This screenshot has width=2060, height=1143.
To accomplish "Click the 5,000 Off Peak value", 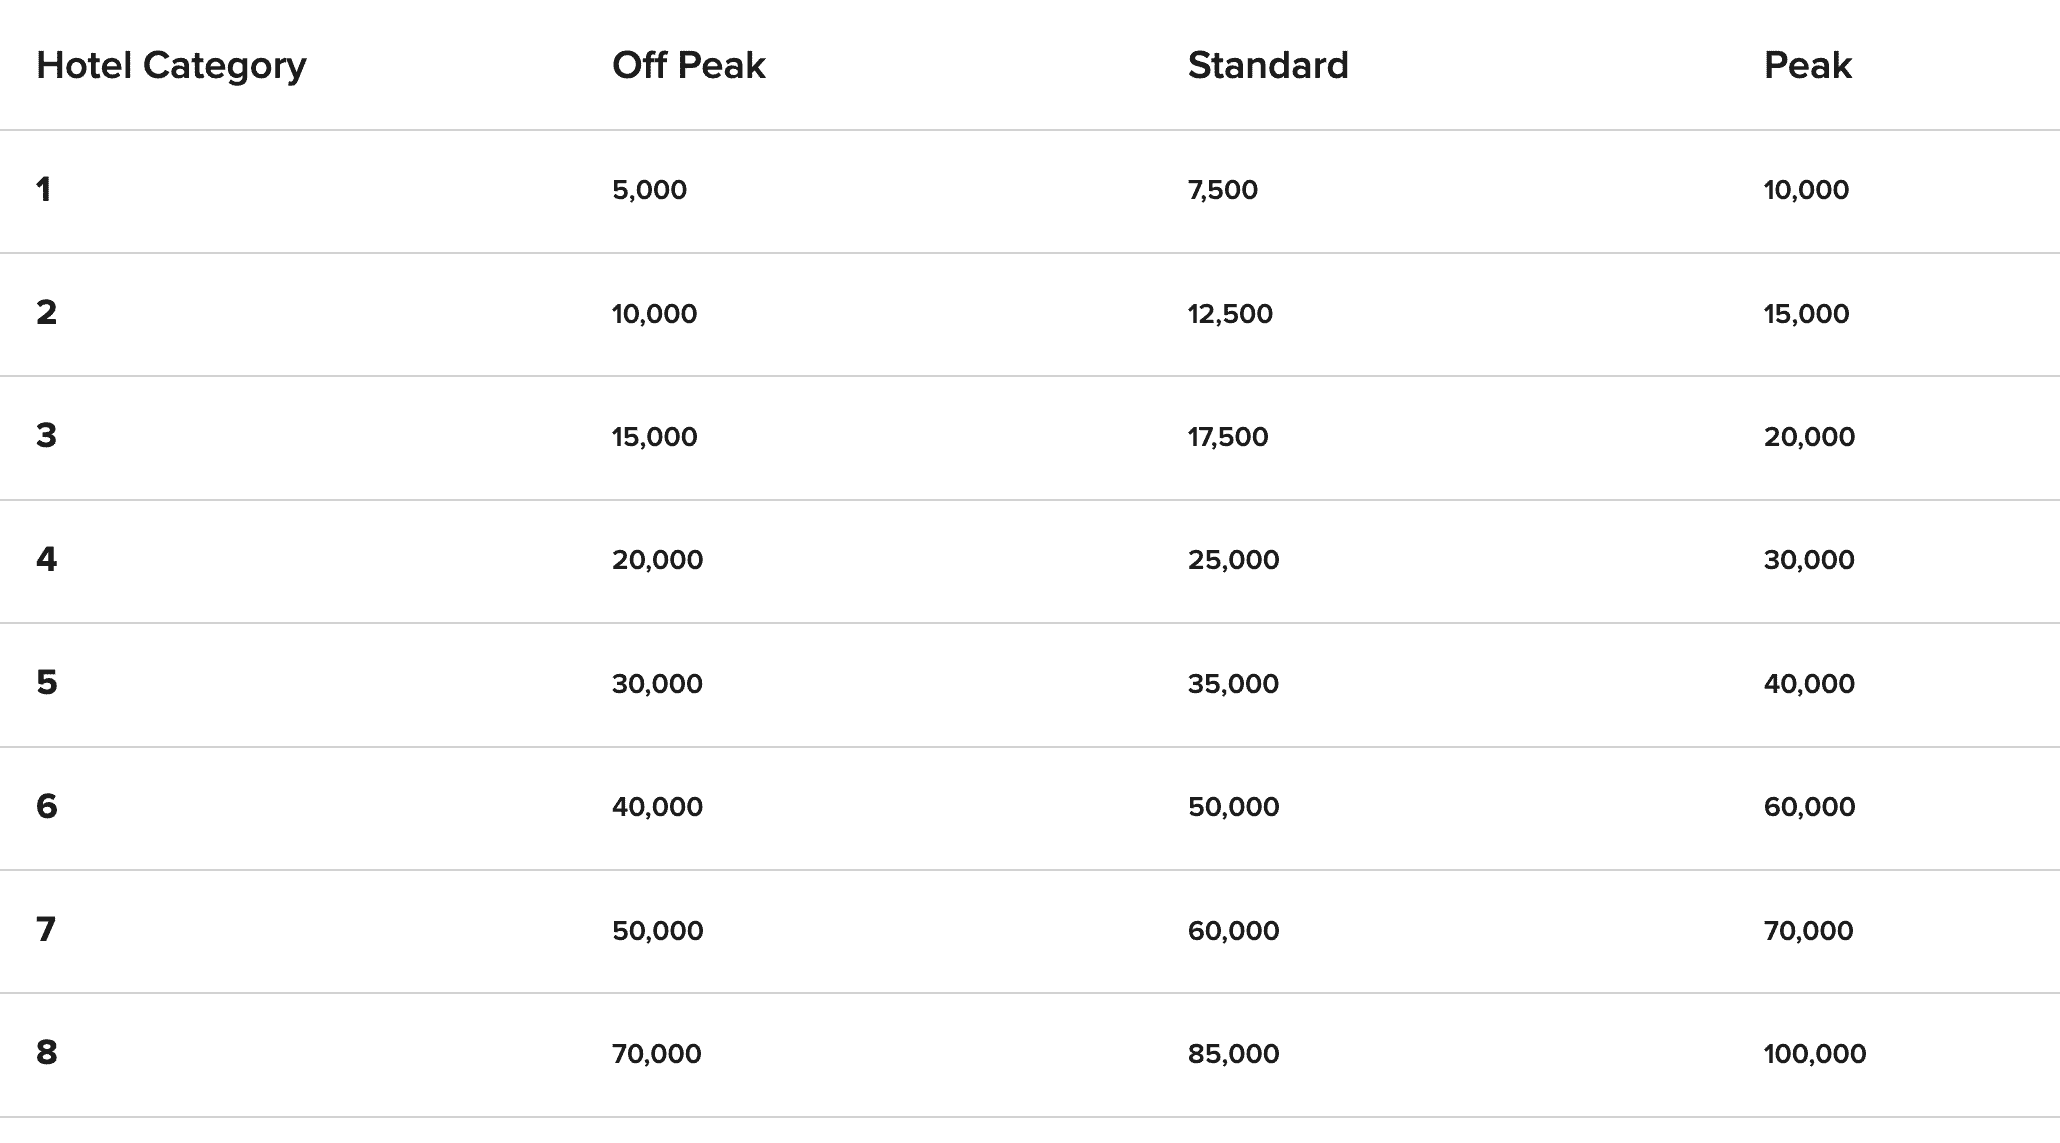I will point(649,190).
